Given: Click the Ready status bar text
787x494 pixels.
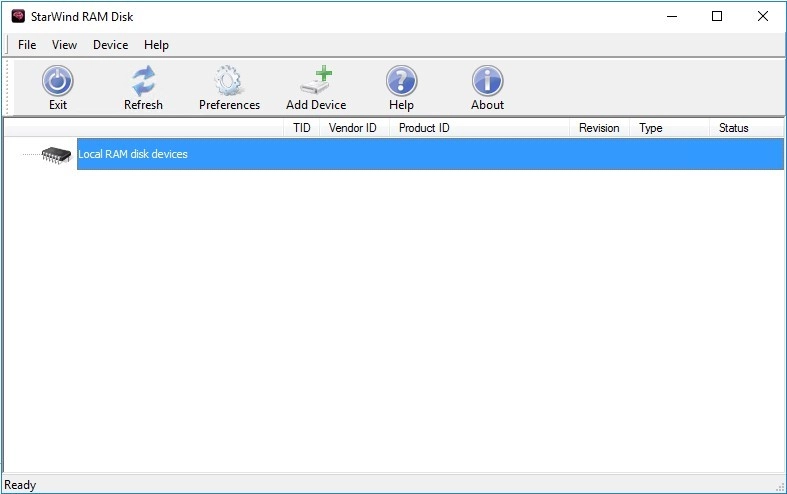Looking at the screenshot, I should point(20,485).
